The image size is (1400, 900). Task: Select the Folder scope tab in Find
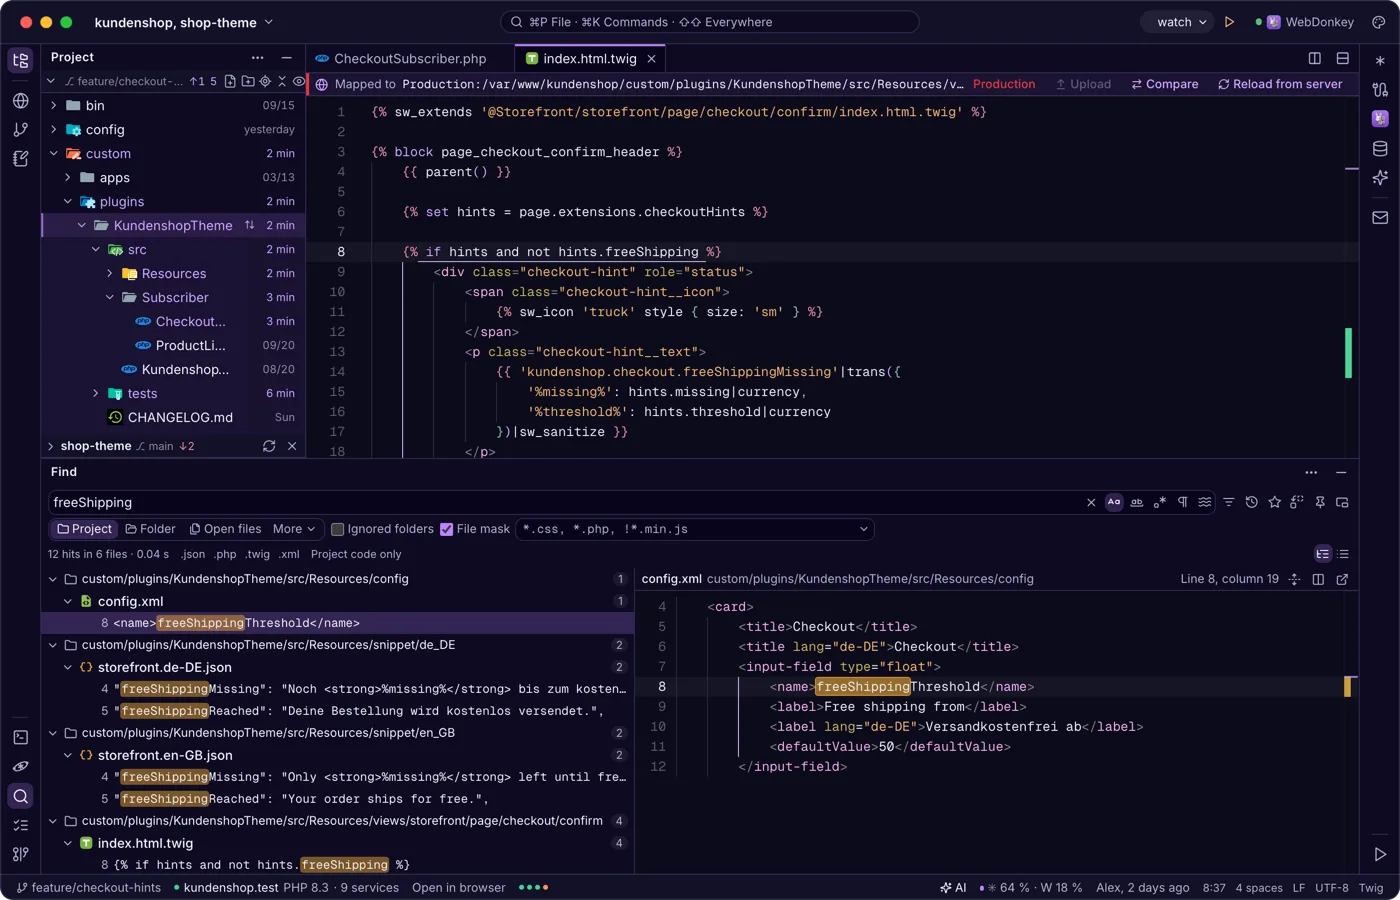click(x=150, y=529)
